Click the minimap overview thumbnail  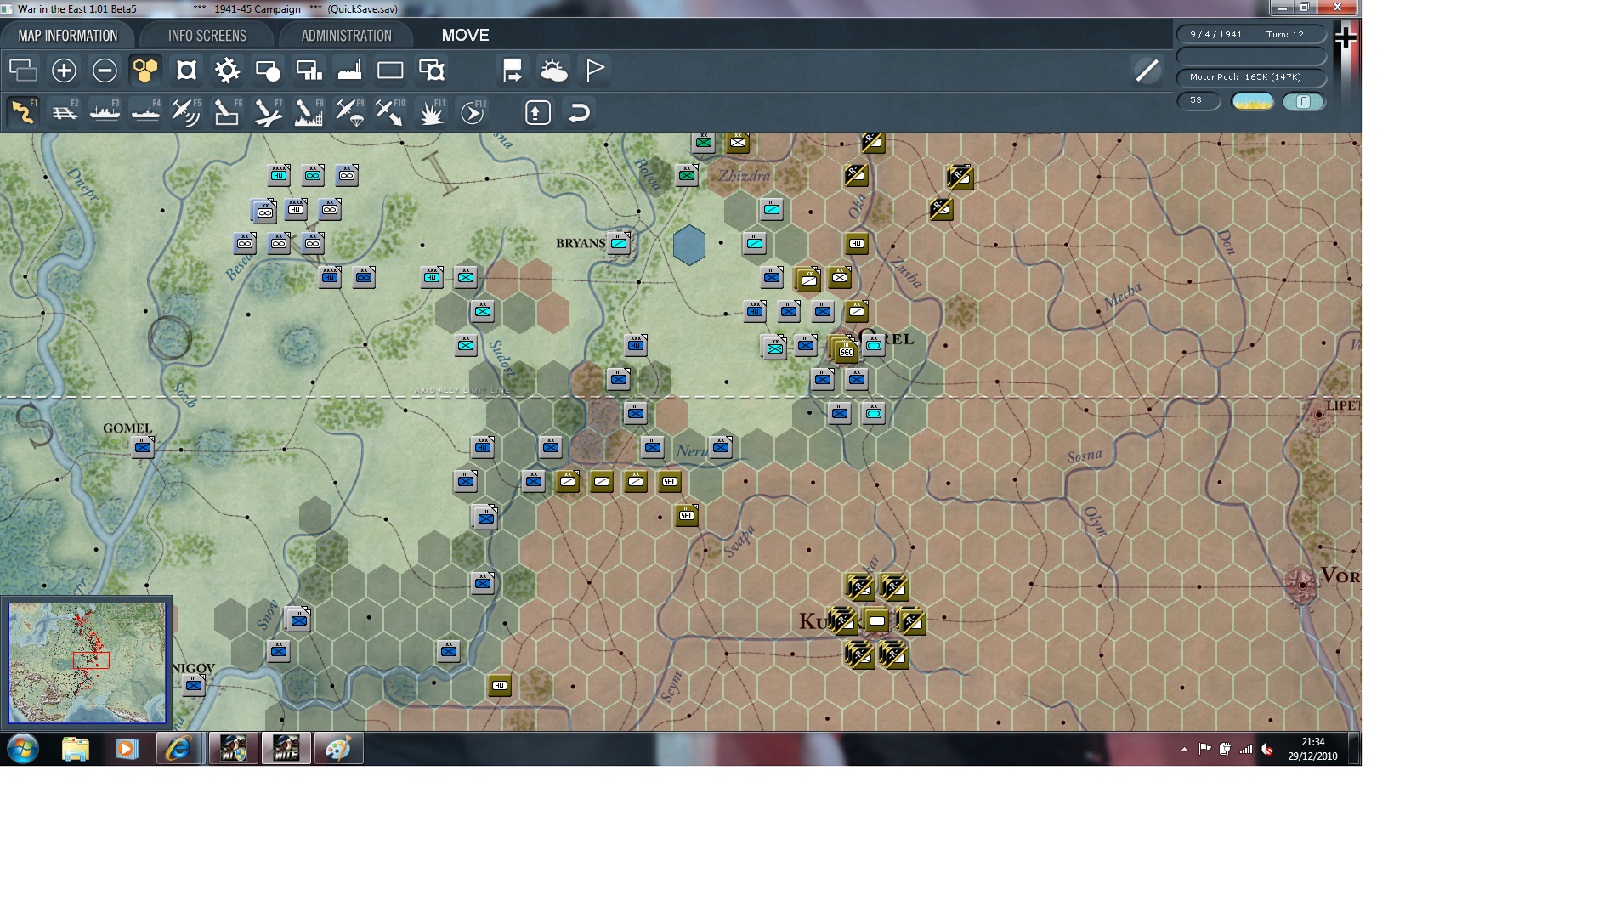tap(87, 662)
